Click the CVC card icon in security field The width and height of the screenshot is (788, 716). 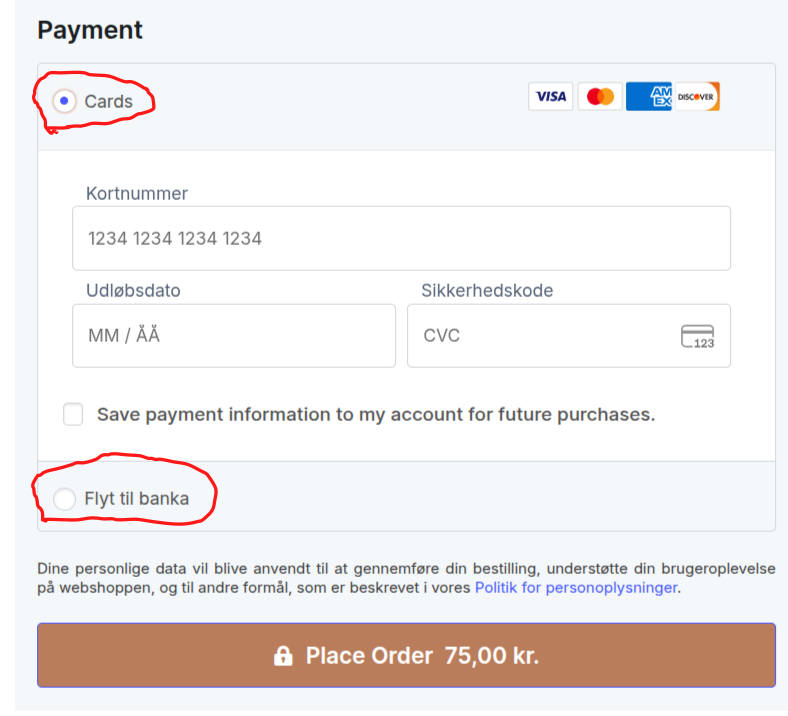click(697, 336)
